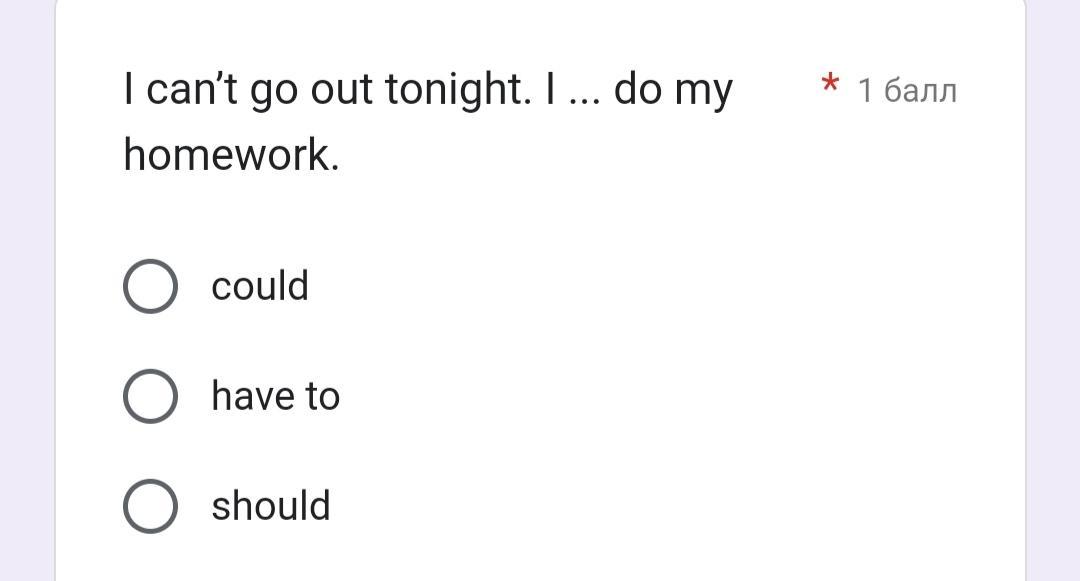The width and height of the screenshot is (1080, 581).
Task: Click the words "do my" in the question
Action: click(x=672, y=90)
